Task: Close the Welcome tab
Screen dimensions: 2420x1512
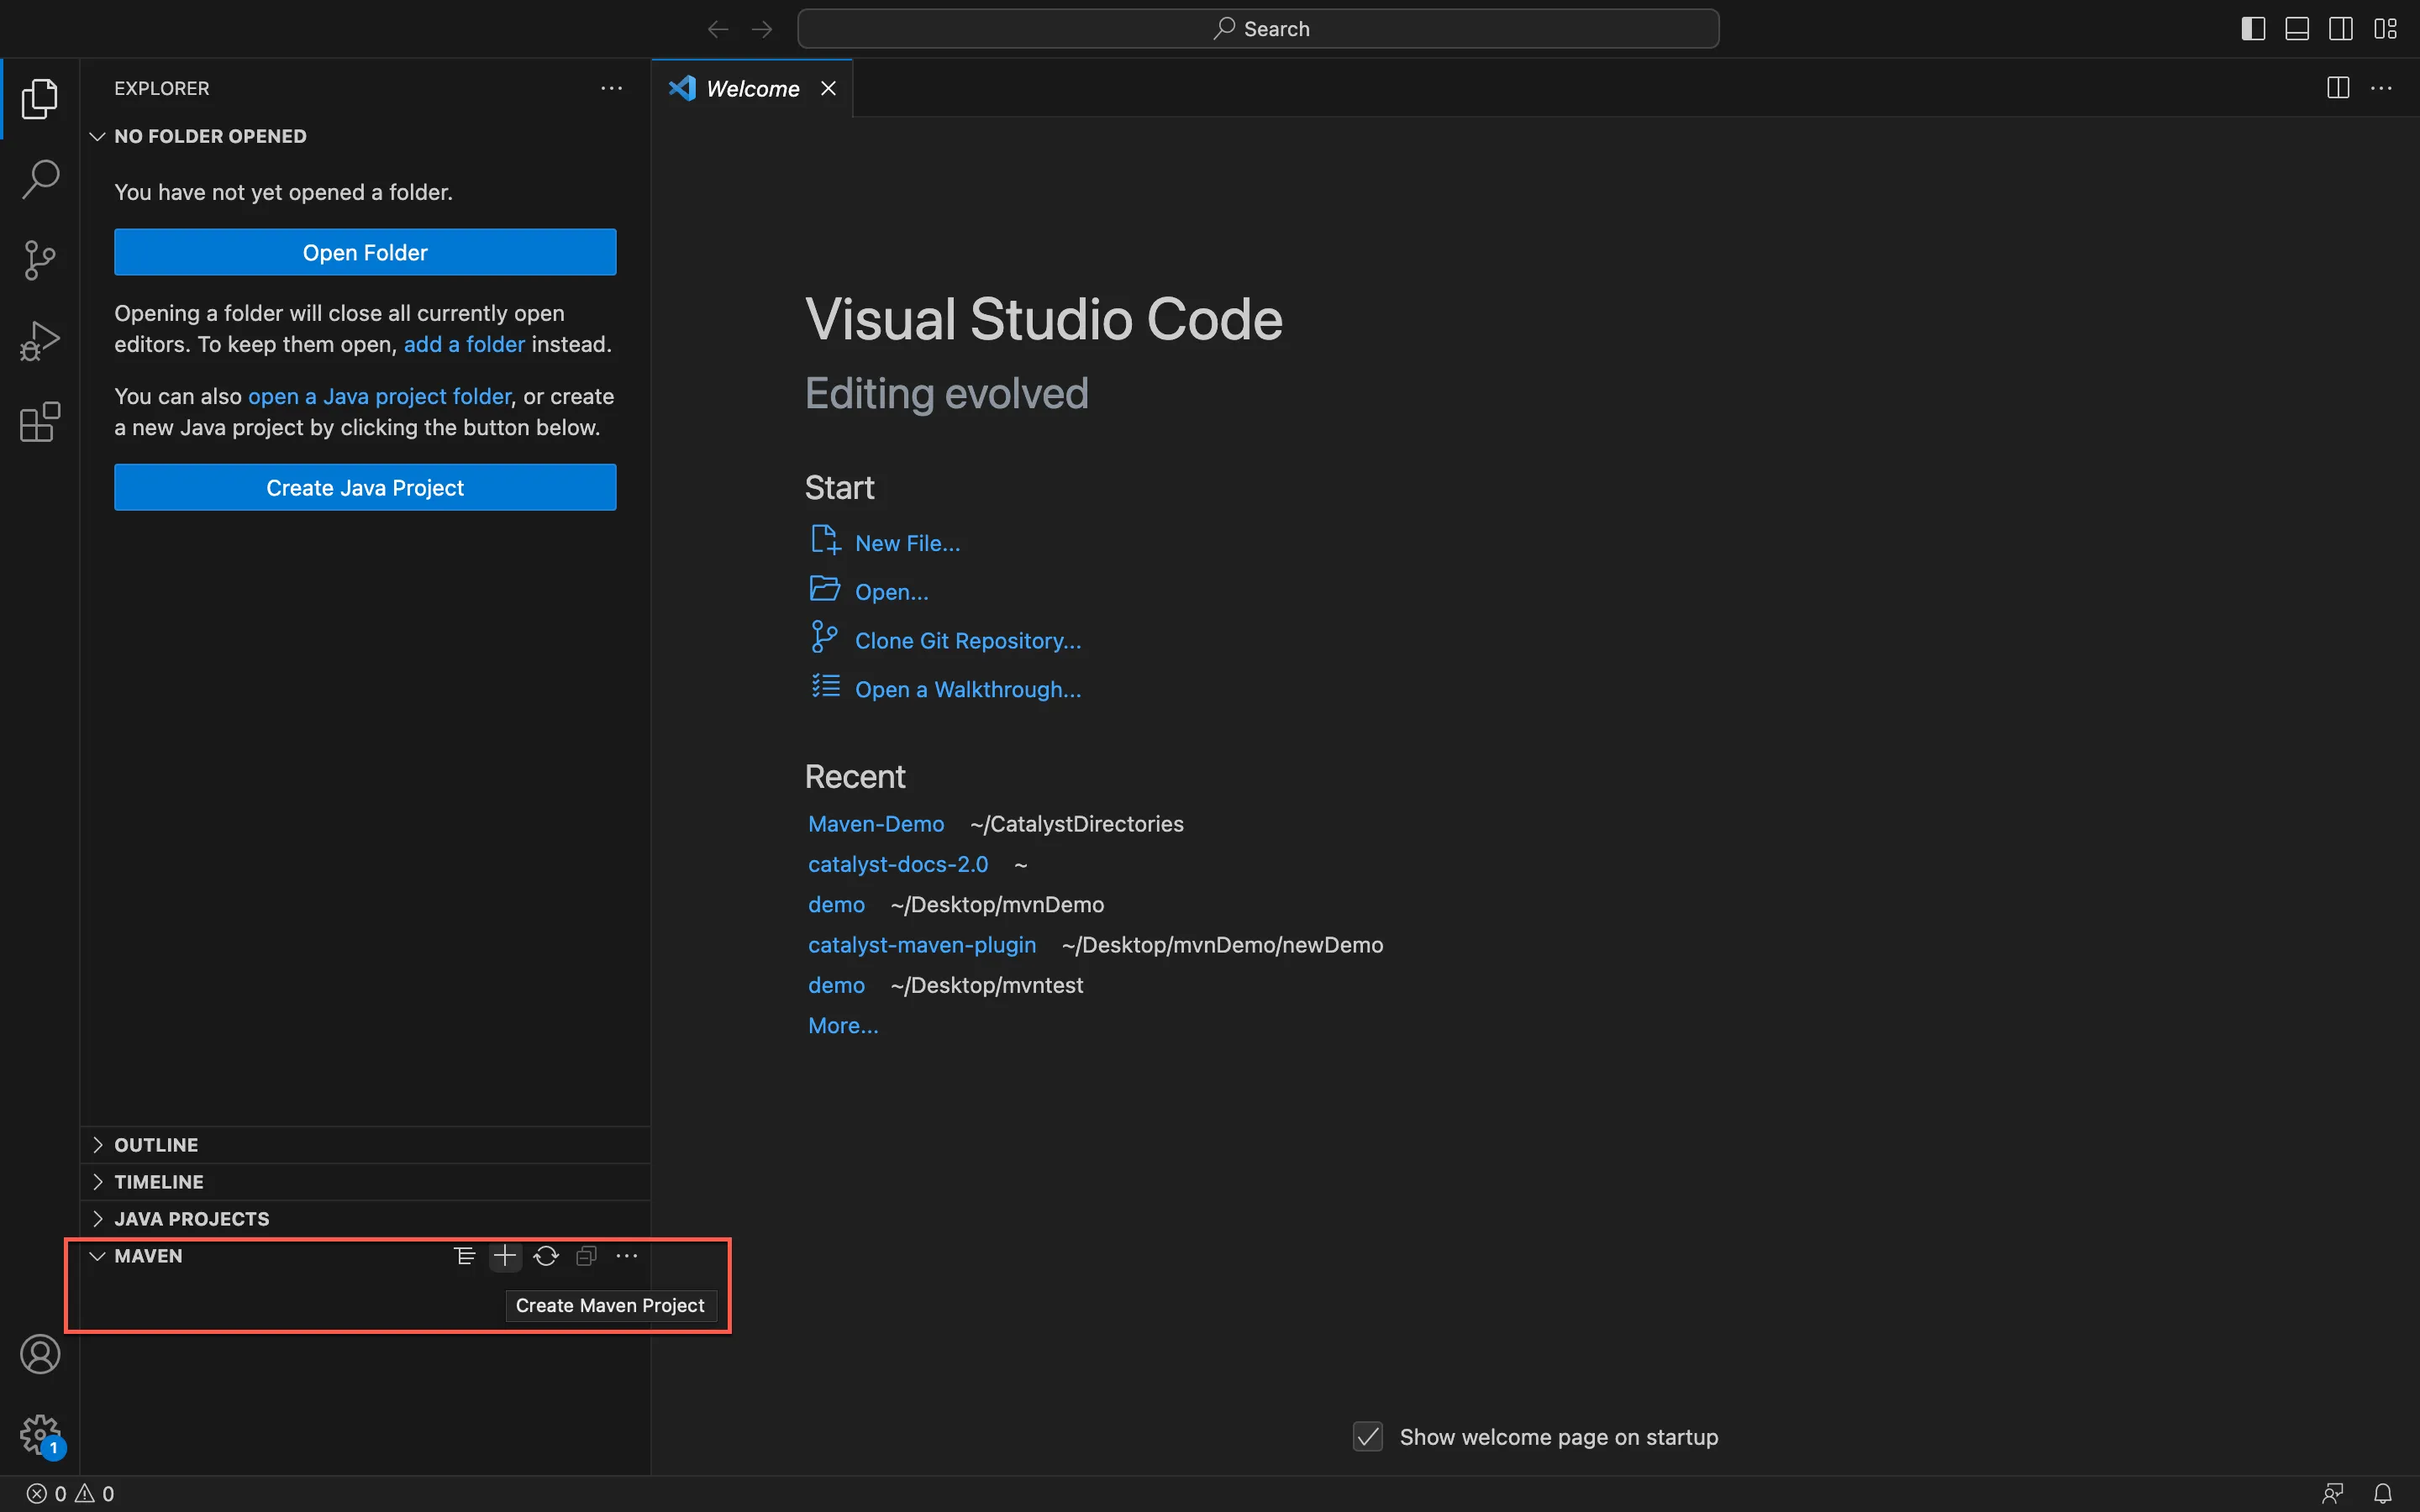Action: [x=828, y=88]
